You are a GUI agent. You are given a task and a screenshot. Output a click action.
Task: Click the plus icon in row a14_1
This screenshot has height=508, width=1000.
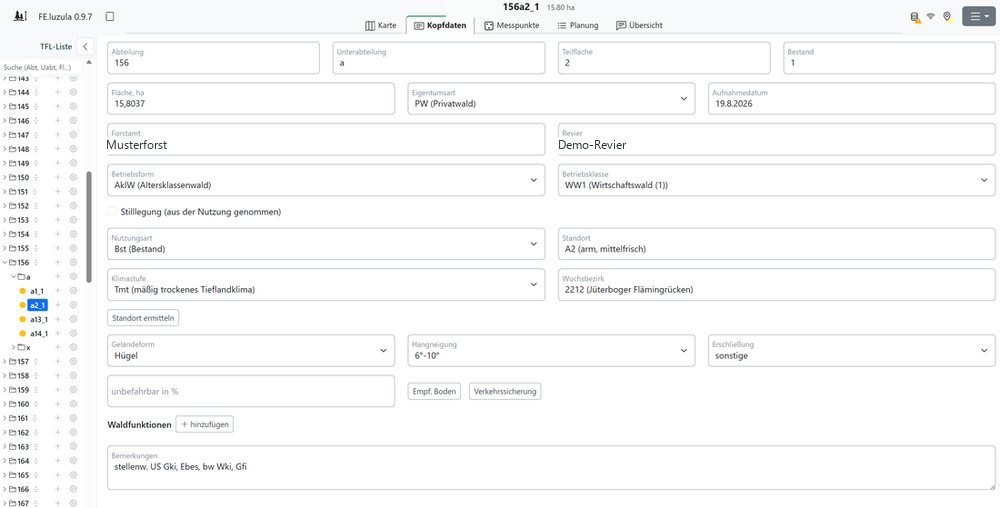click(57, 333)
